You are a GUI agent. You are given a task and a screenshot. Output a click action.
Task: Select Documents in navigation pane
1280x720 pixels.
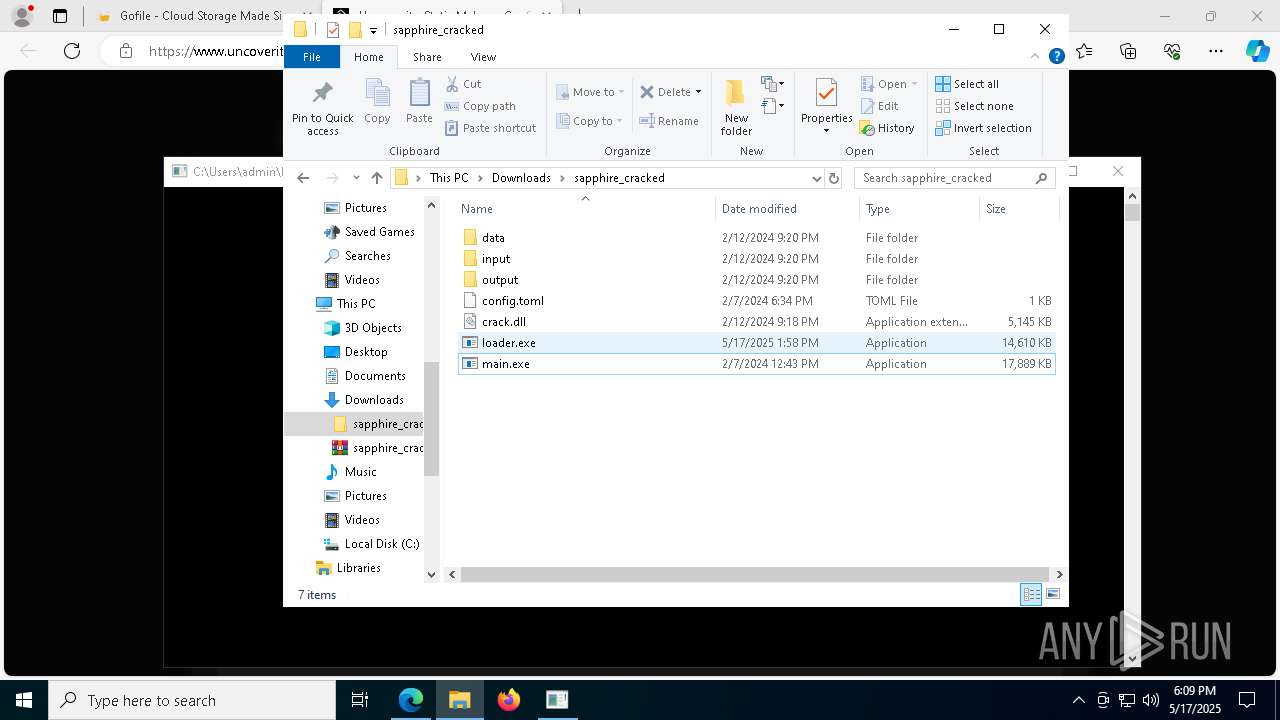pos(365,376)
